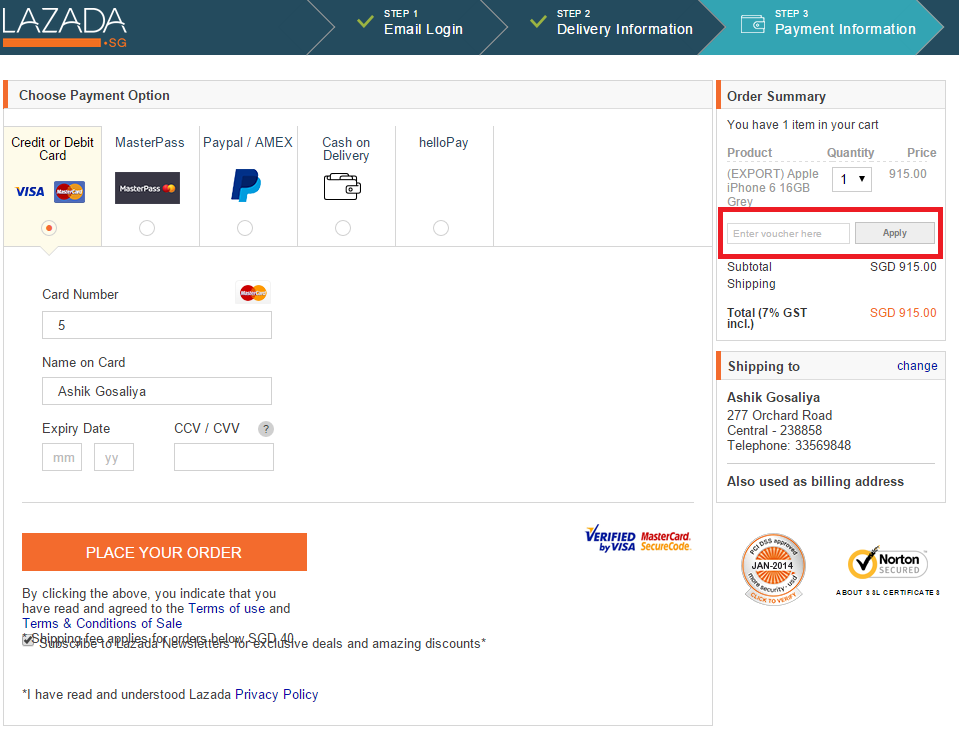
Task: Click the Apply voucher button
Action: click(894, 233)
